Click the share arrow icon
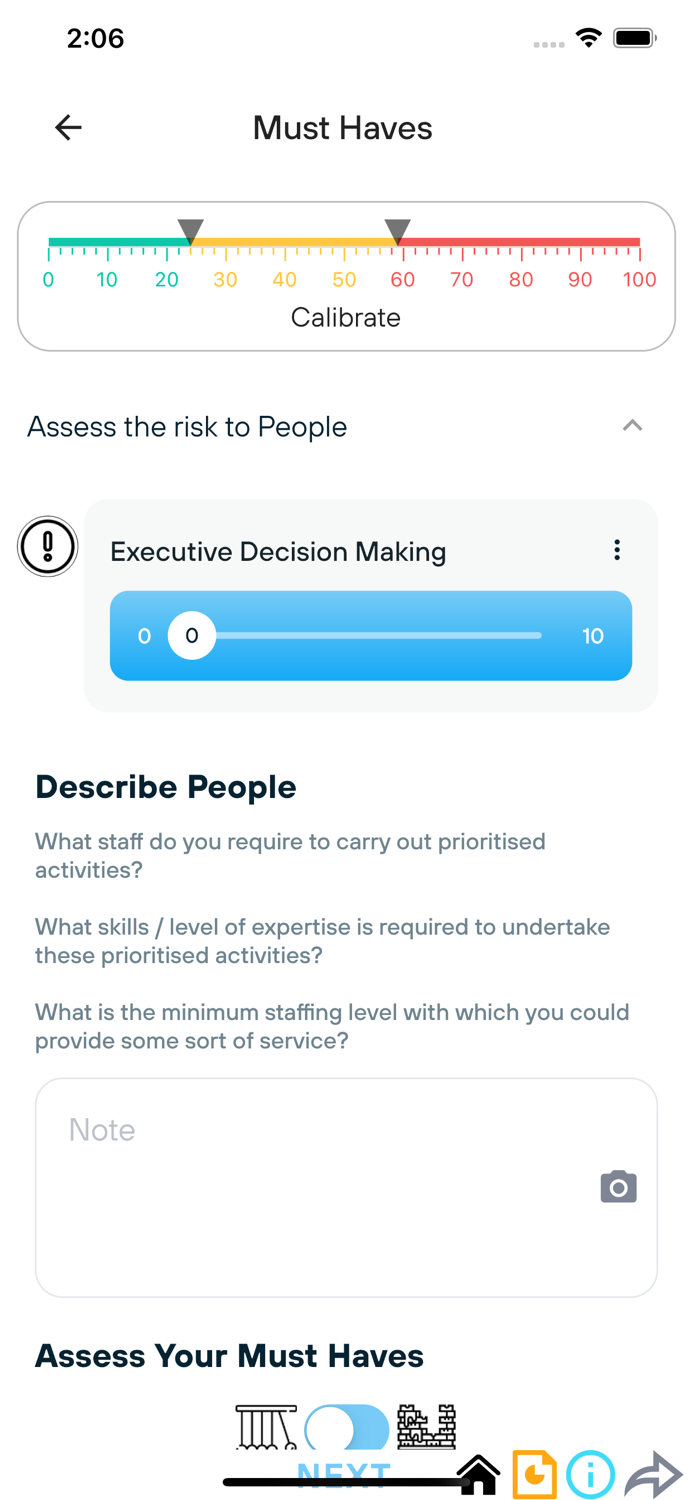 point(650,1474)
